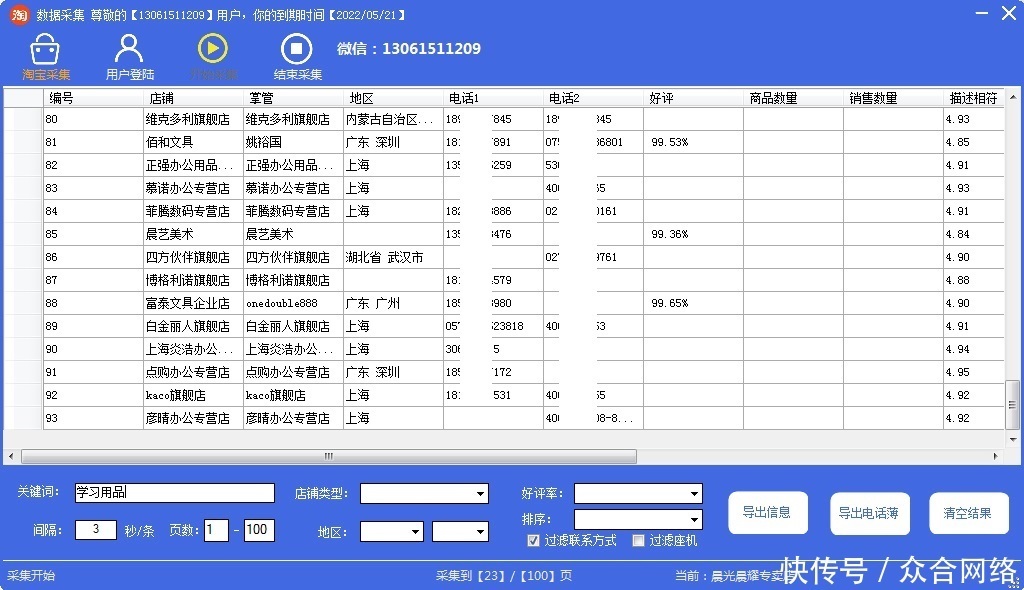The image size is (1024, 590).
Task: Click the 淘宝采集 shopping bag icon
Action: [x=44, y=48]
